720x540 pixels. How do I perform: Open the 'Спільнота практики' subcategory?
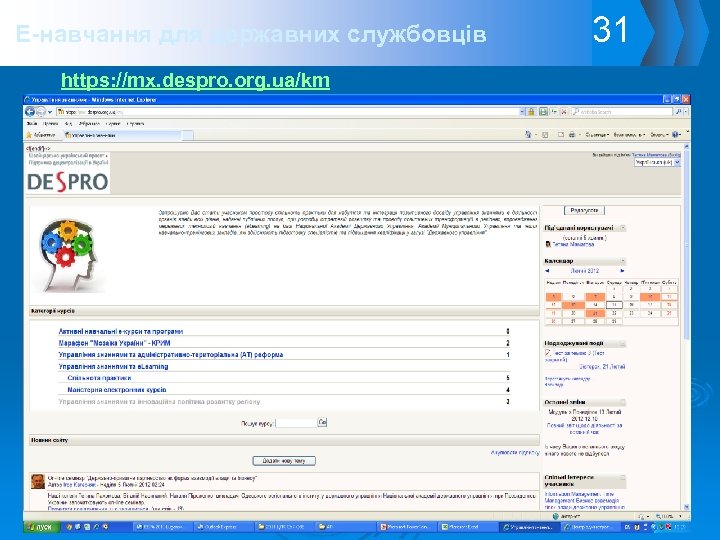[x=99, y=378]
